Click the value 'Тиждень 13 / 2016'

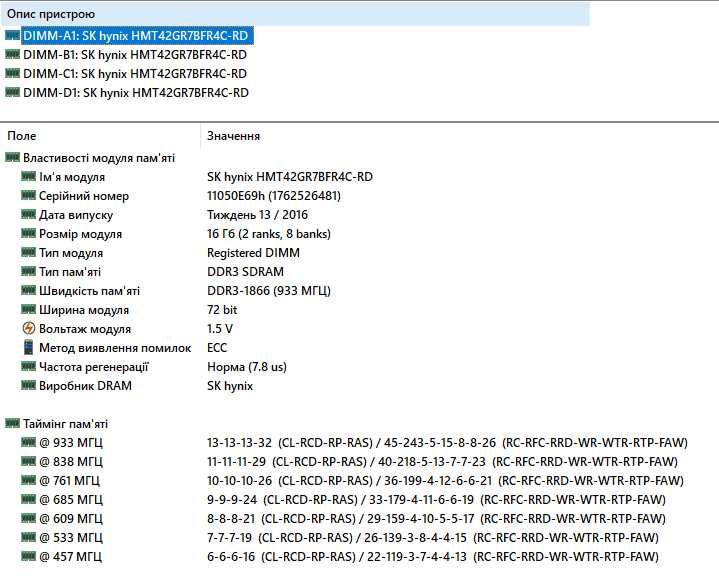point(257,215)
